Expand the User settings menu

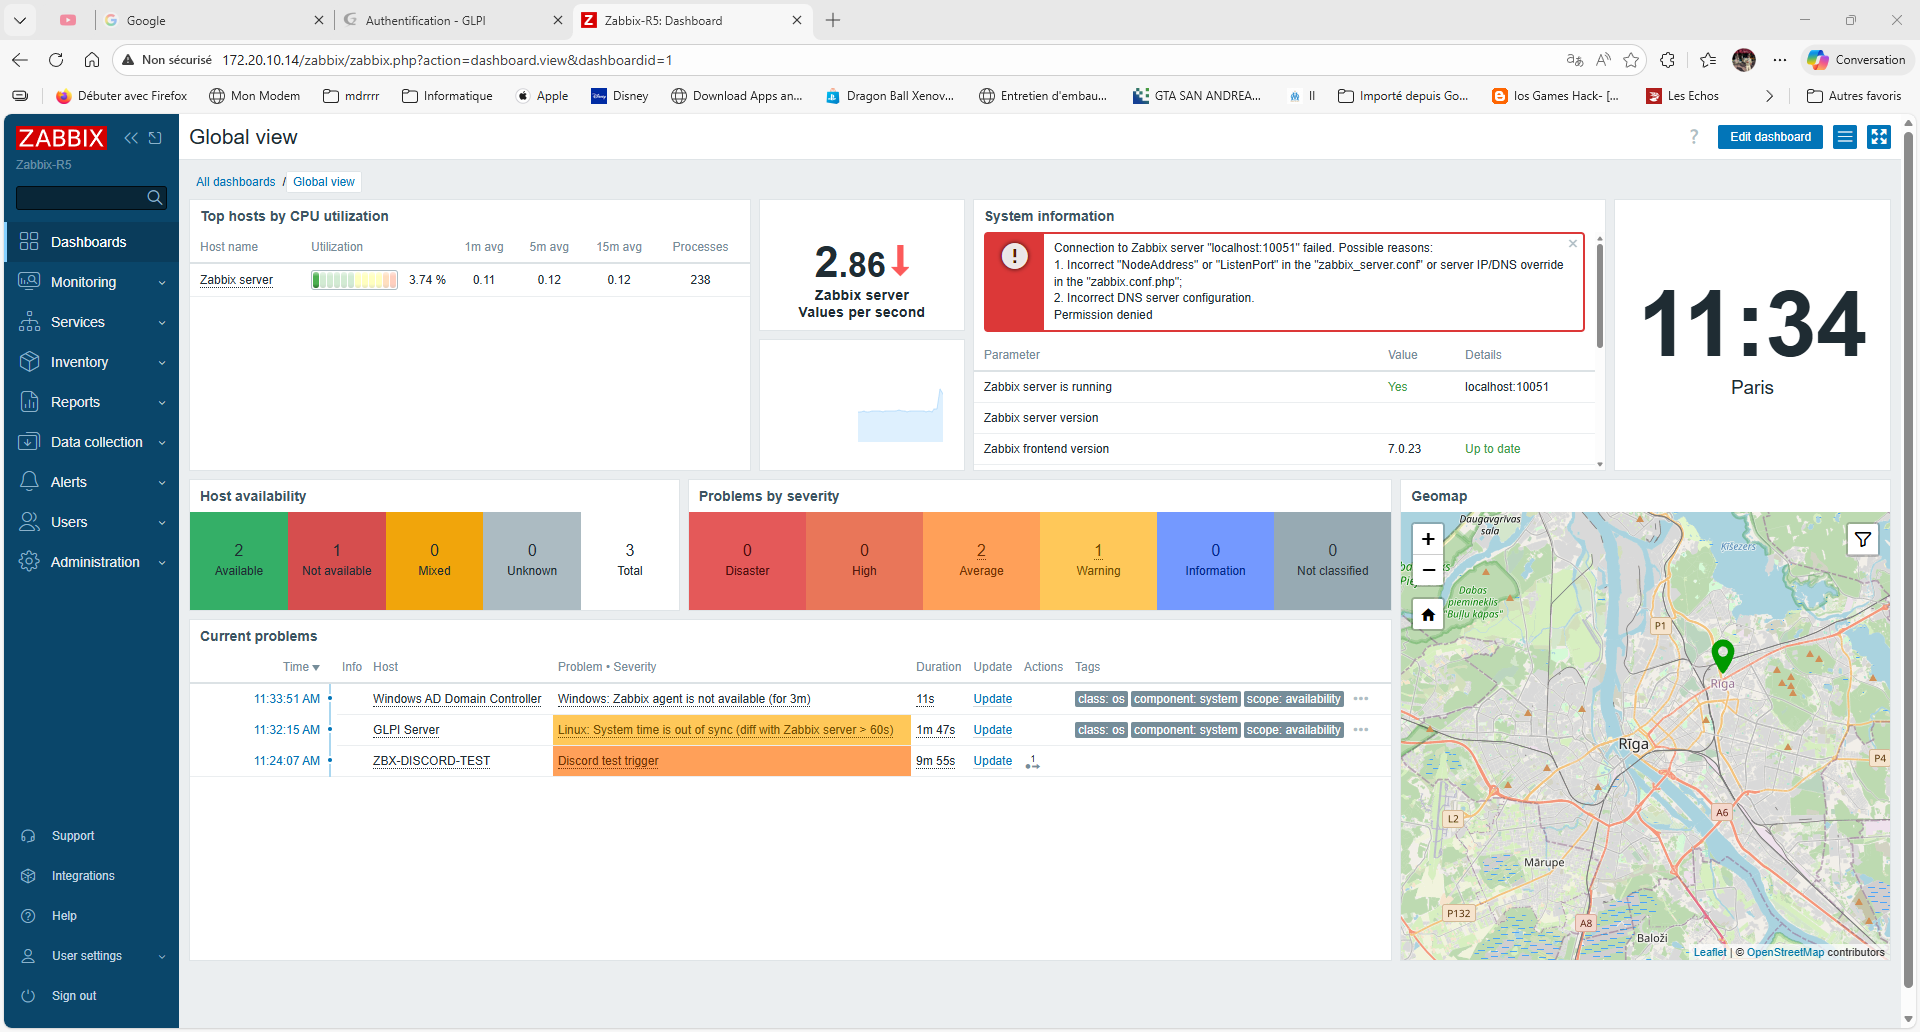(87, 955)
